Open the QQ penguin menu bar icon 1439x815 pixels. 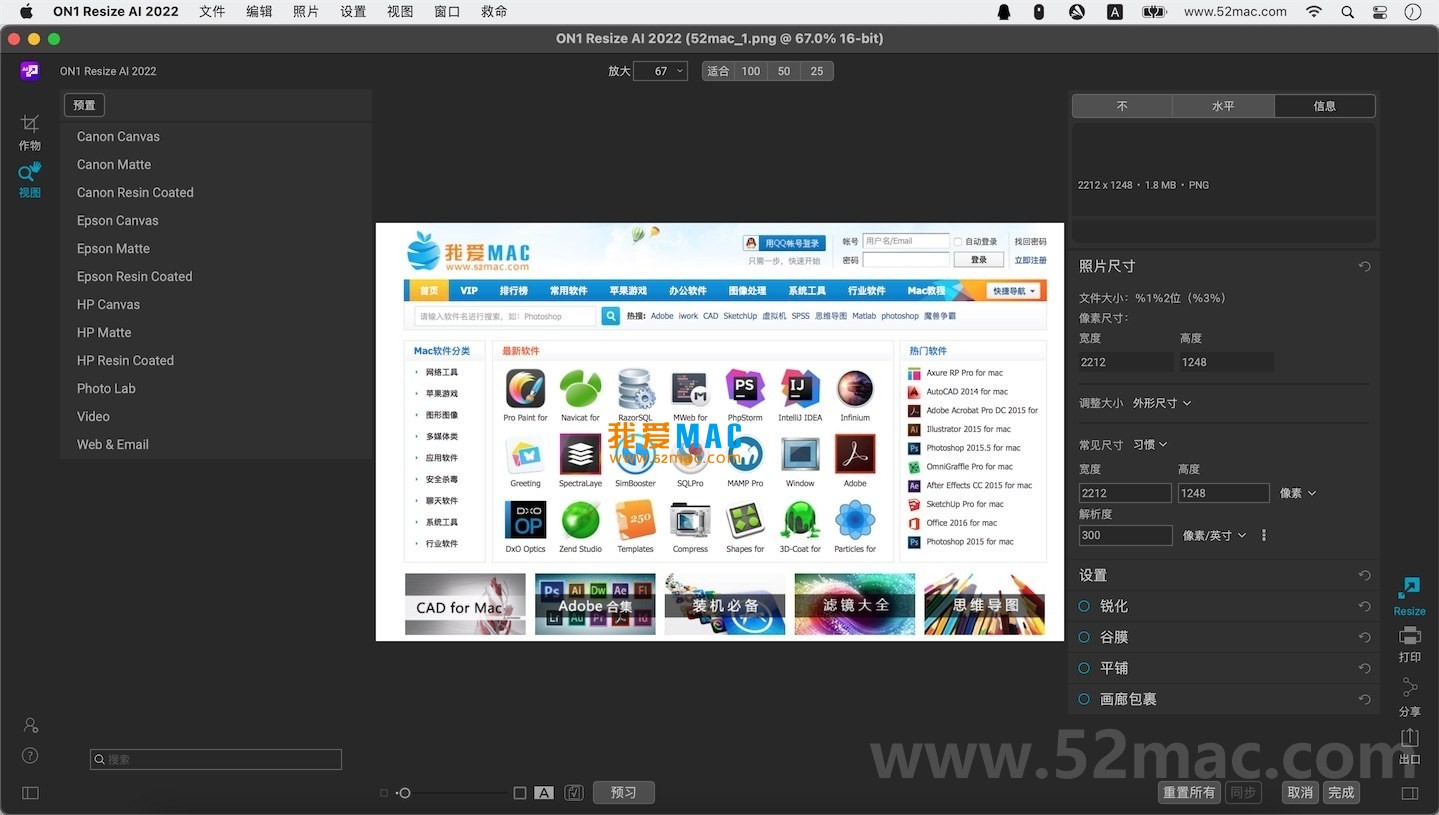tap(1004, 12)
